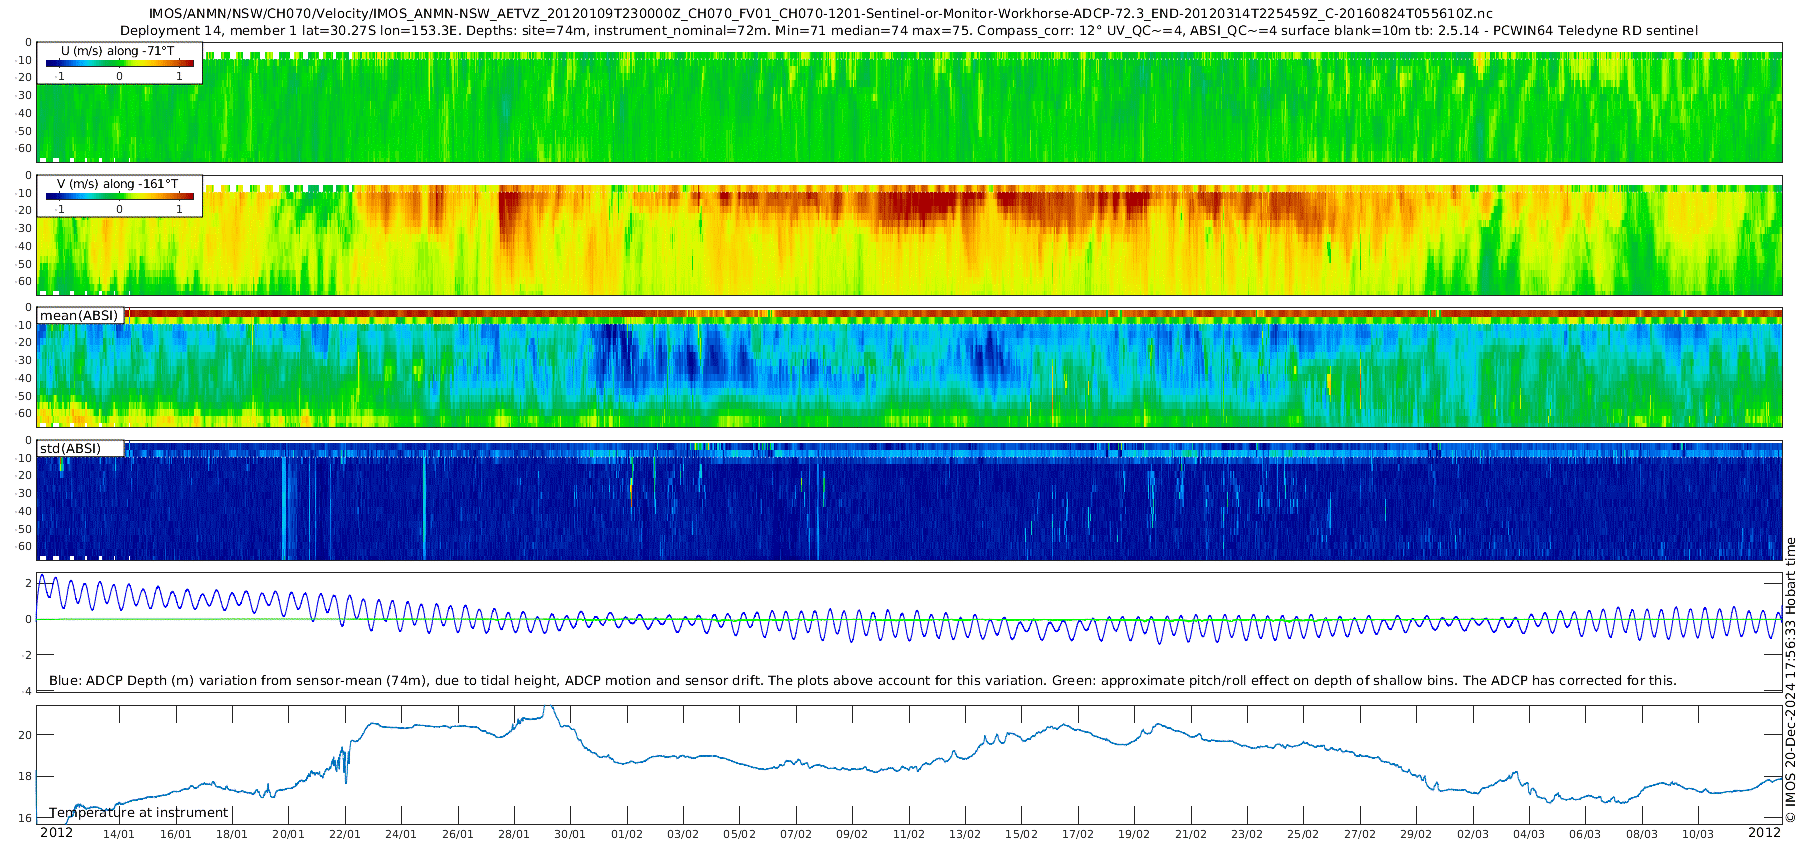Viewport: 1800px width, 850px height.
Task: Click the "Temperature at instrument" label
Action: click(139, 812)
